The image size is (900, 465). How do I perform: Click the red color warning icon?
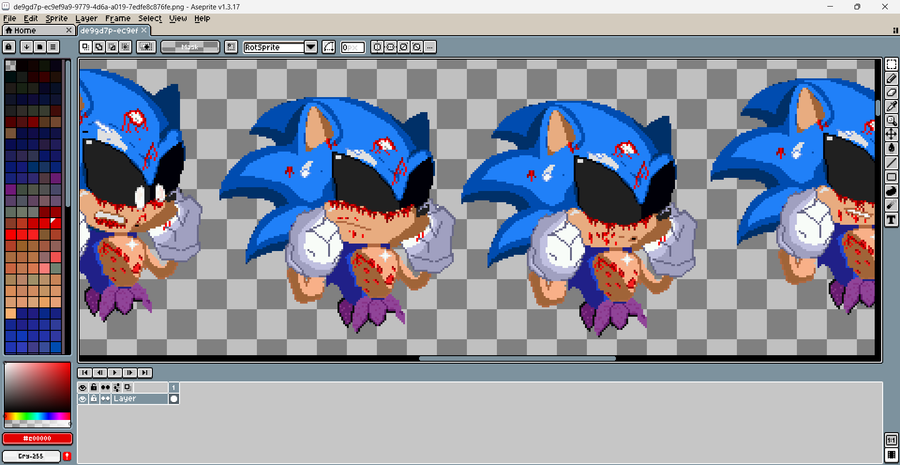click(67, 456)
